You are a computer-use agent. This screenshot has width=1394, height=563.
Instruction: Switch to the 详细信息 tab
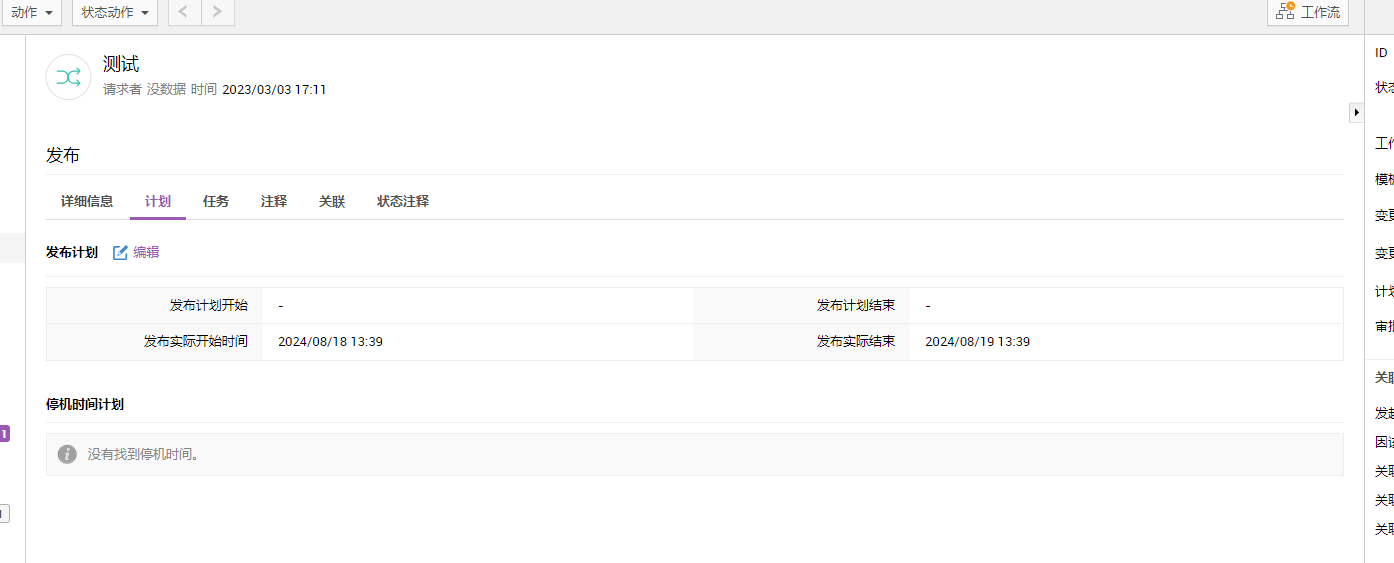(x=87, y=201)
